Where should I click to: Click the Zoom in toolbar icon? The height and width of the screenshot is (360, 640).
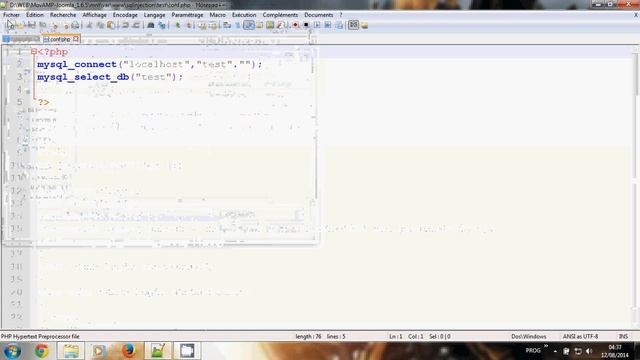point(178,25)
